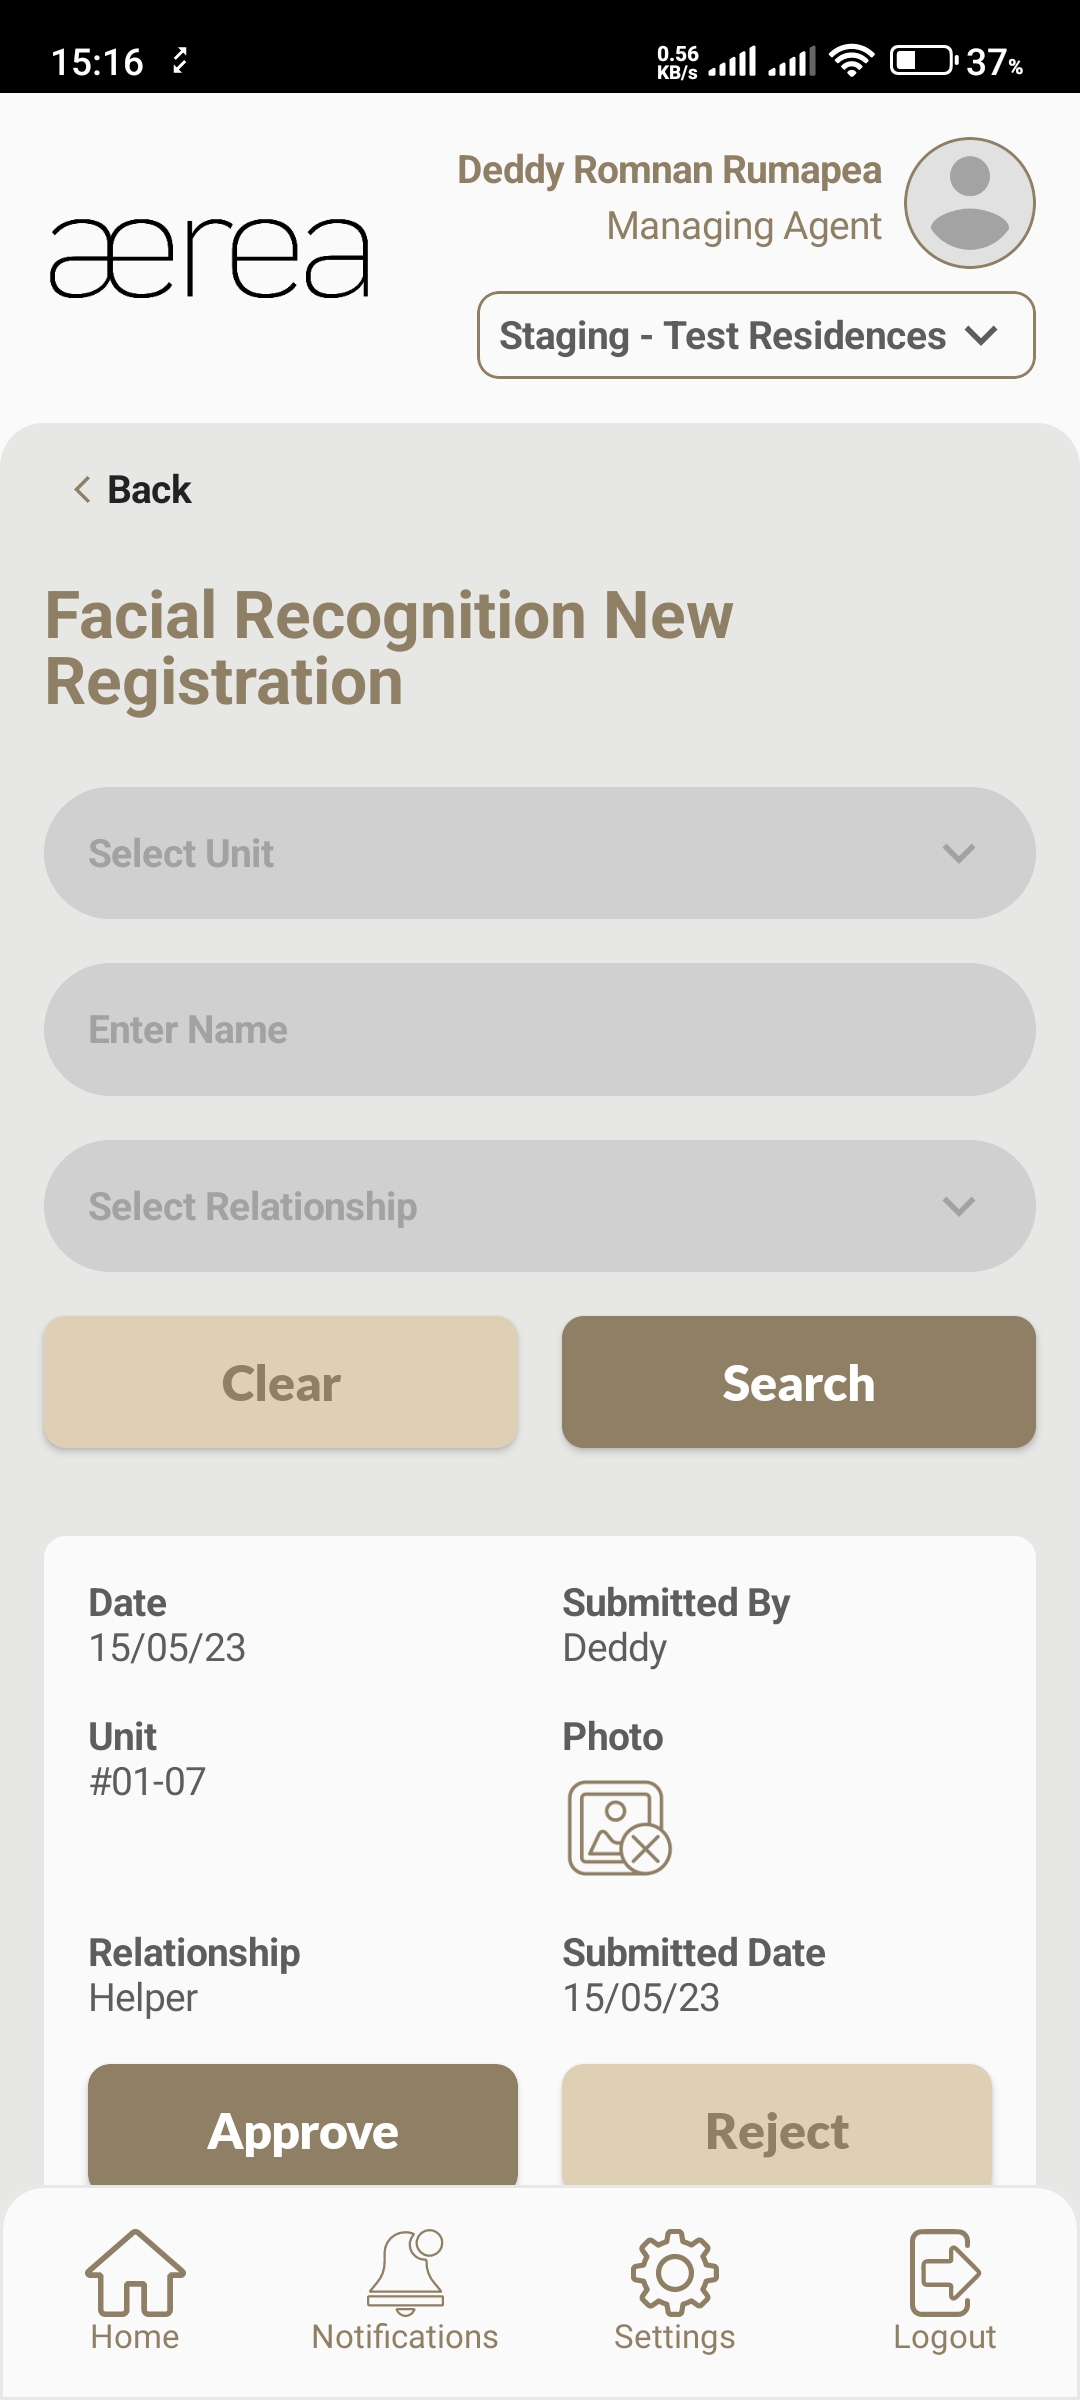The height and width of the screenshot is (2400, 1080).
Task: Approve the Helper registration request
Action: 303,2130
